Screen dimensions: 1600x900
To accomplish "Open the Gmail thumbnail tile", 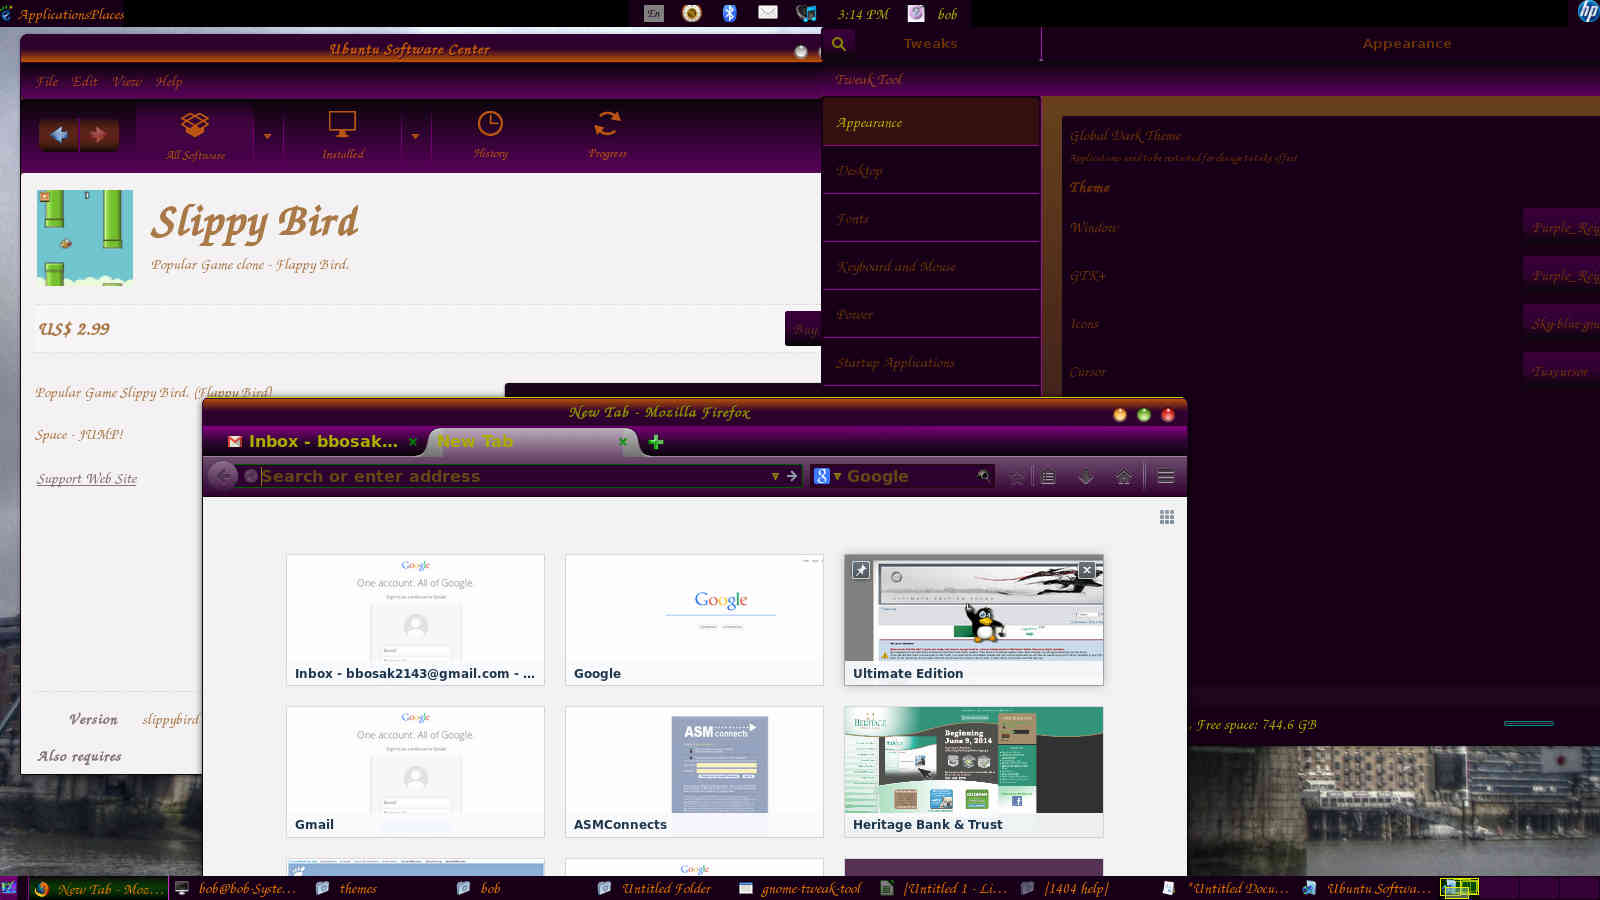I will (415, 772).
